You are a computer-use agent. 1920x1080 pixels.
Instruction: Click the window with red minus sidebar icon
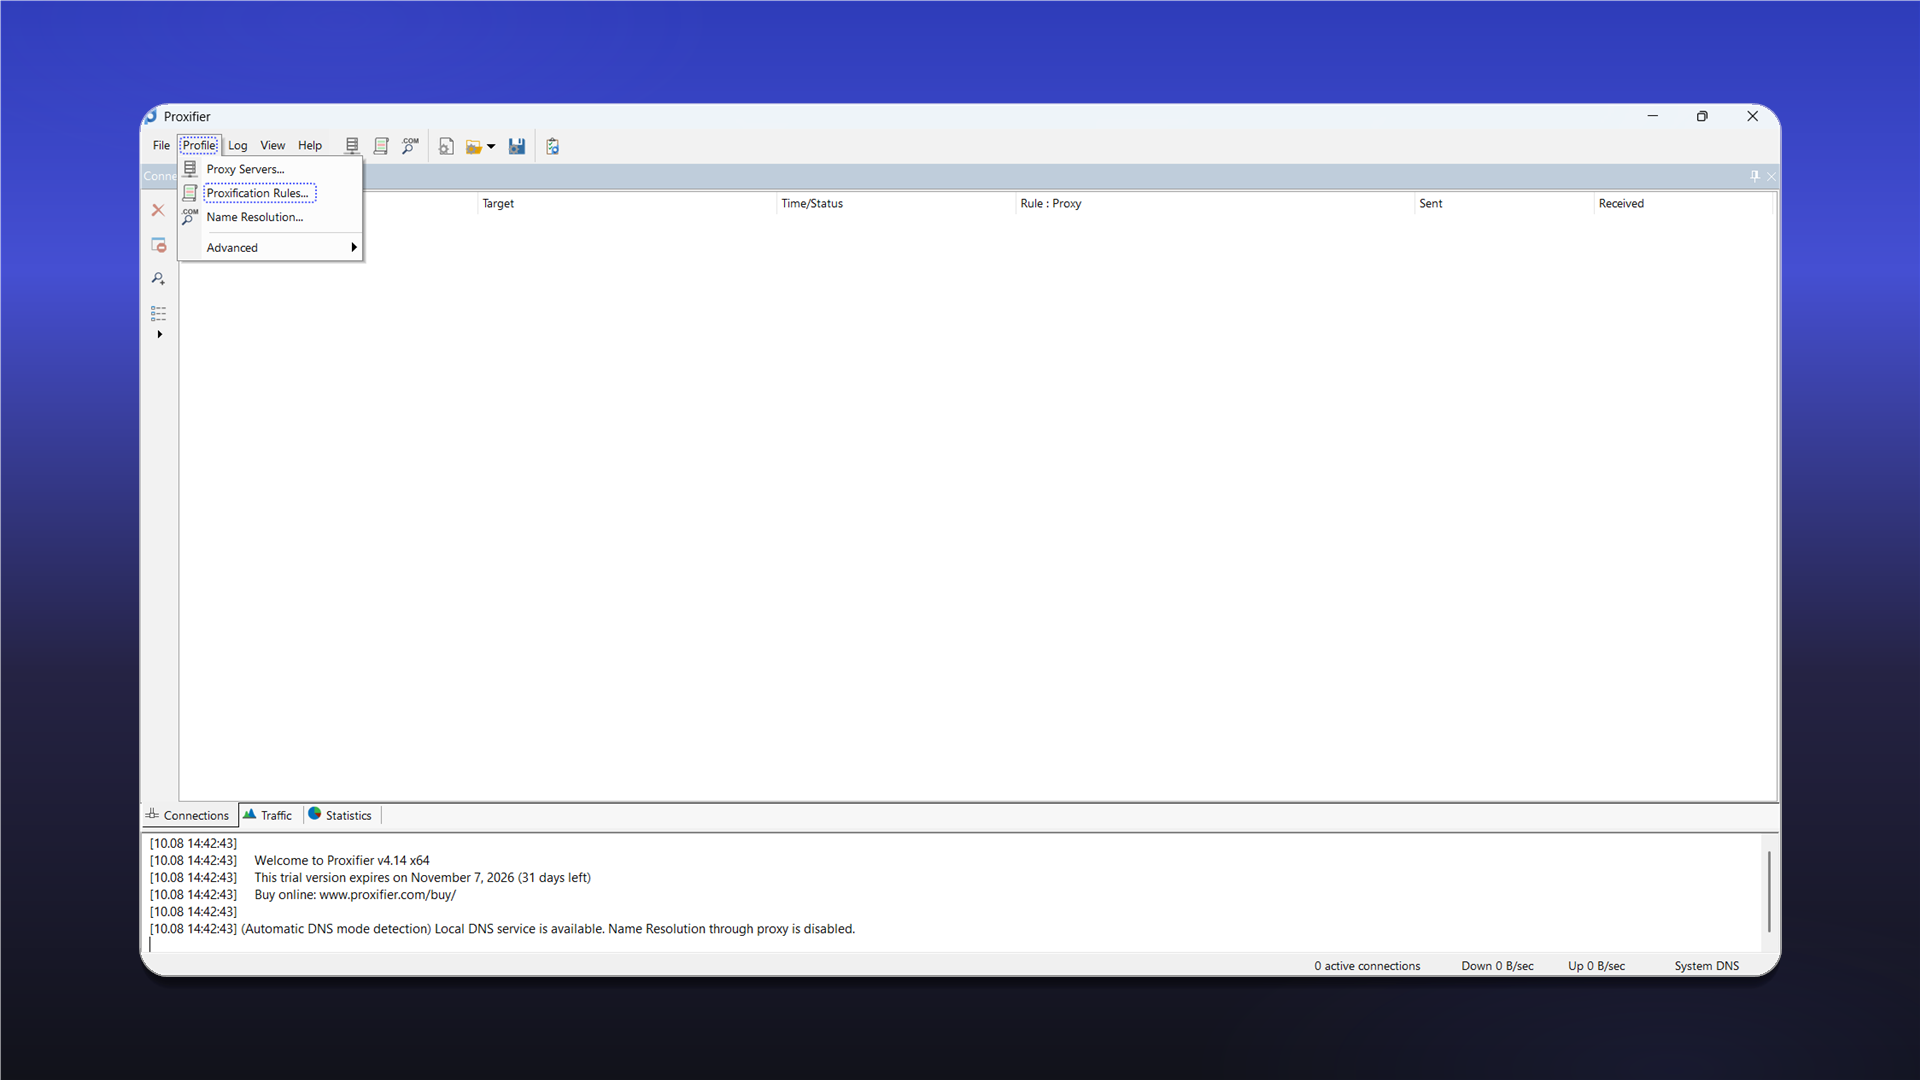click(158, 245)
